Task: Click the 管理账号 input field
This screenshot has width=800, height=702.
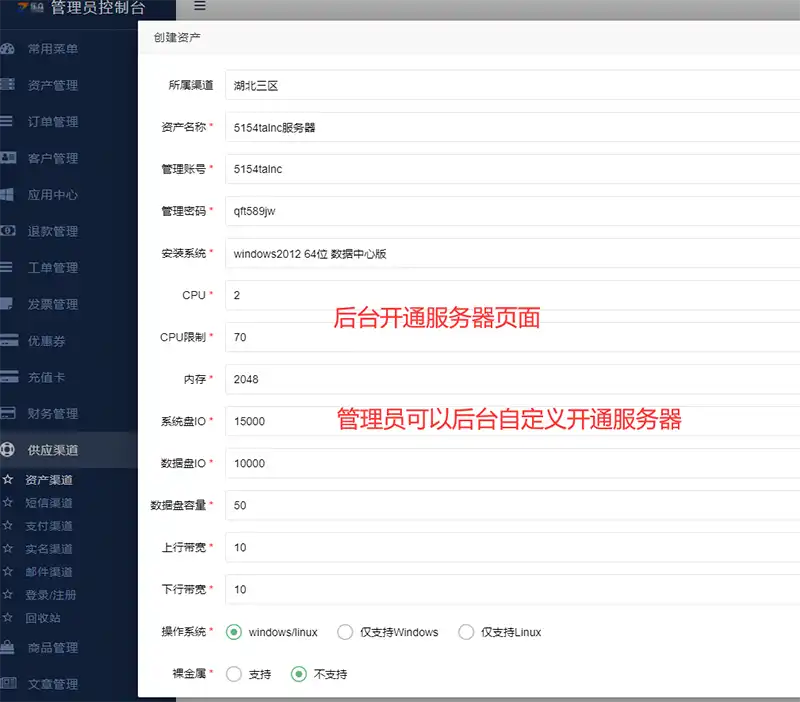Action: point(512,169)
